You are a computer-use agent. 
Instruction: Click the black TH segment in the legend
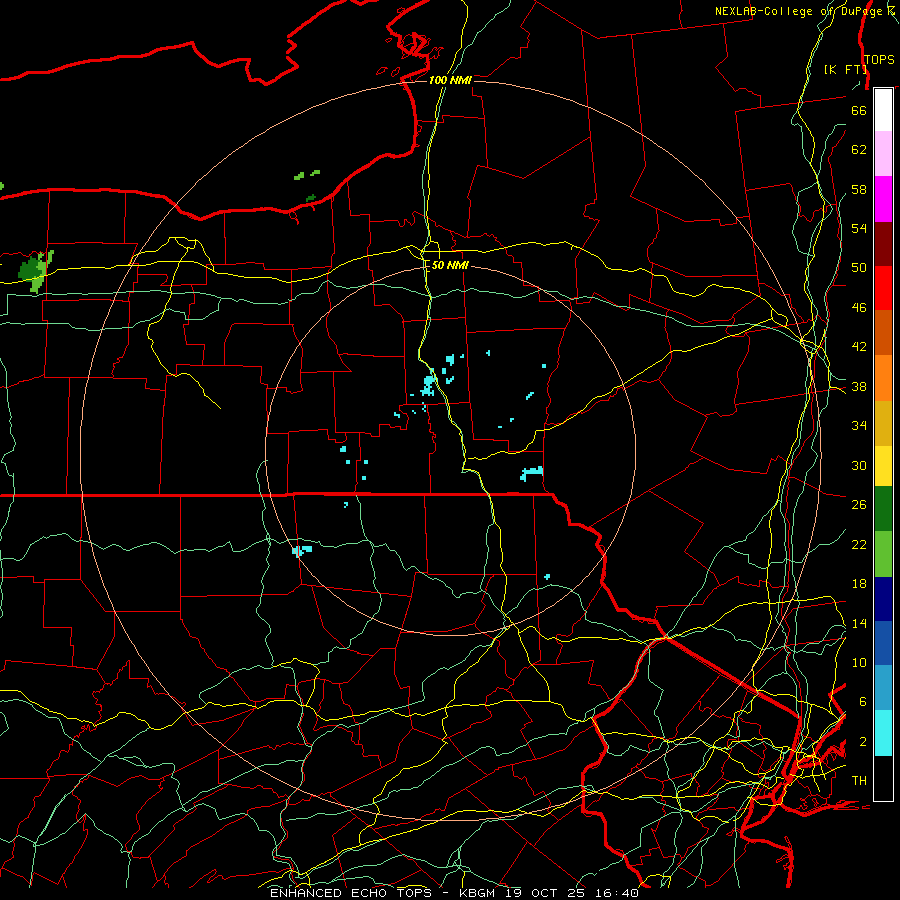(x=883, y=778)
